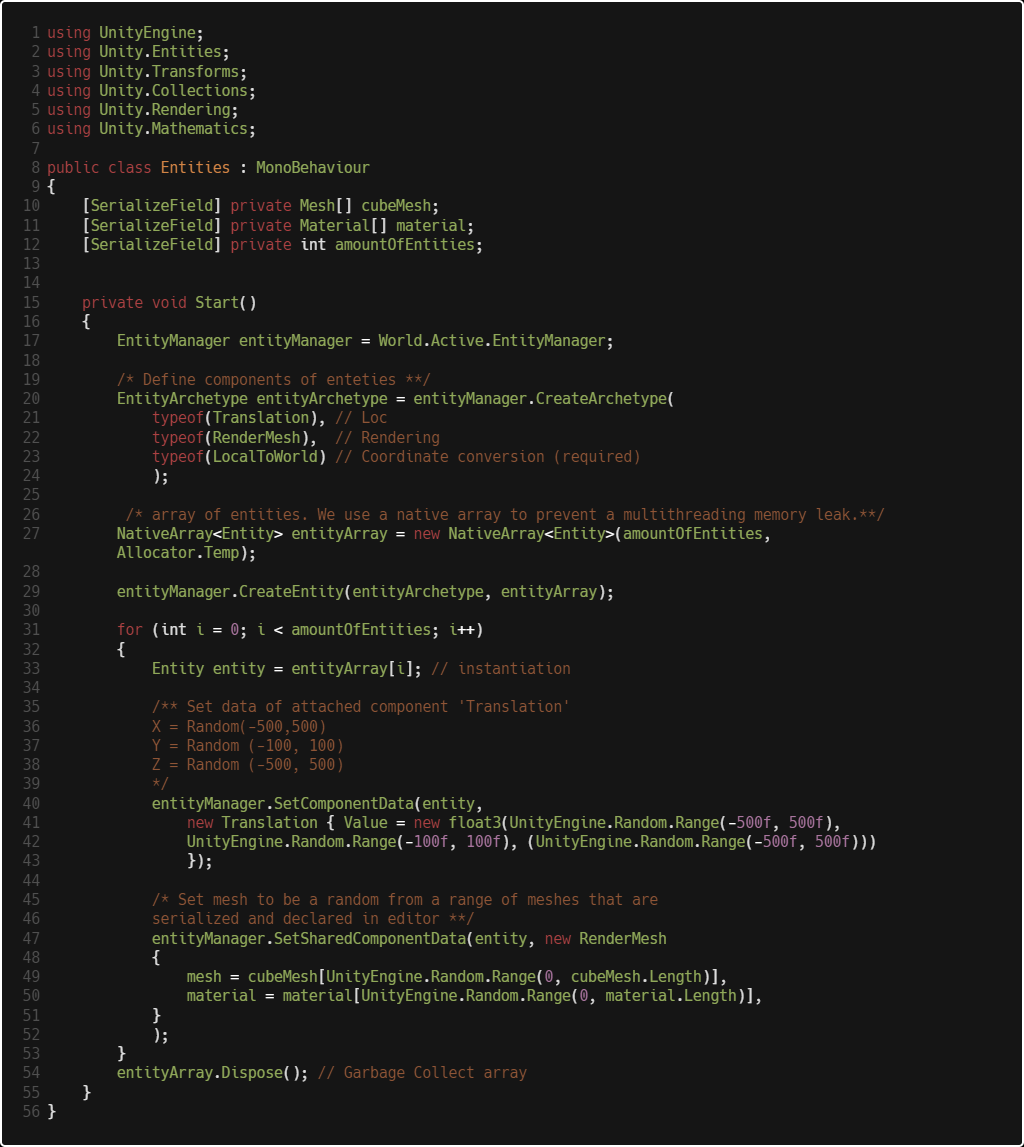
Task: Click the line 'using UnityEngine;'
Action: click(x=125, y=33)
